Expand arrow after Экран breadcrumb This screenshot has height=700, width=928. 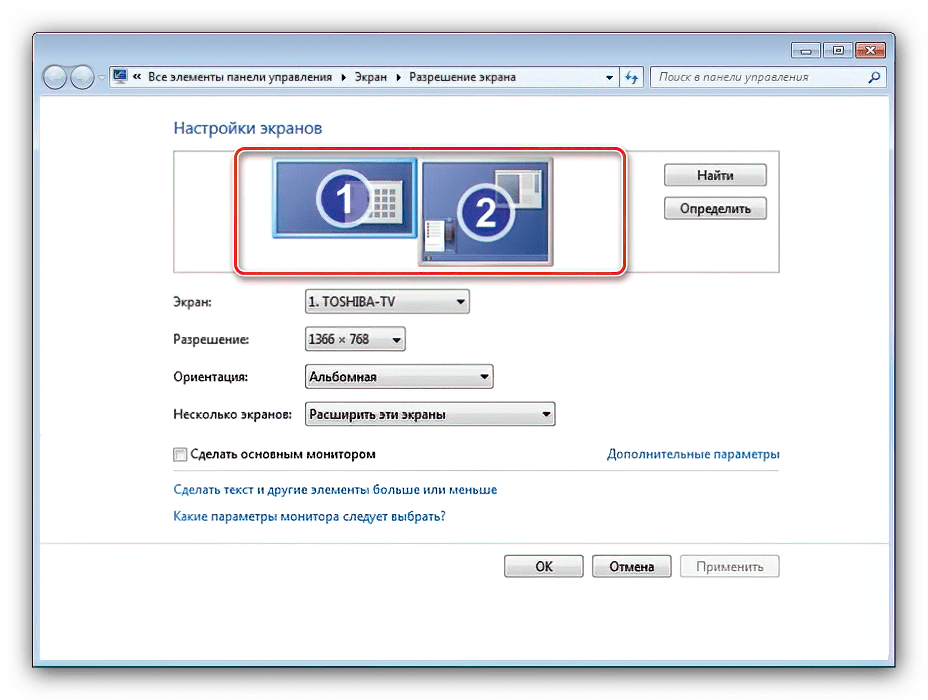coord(398,78)
